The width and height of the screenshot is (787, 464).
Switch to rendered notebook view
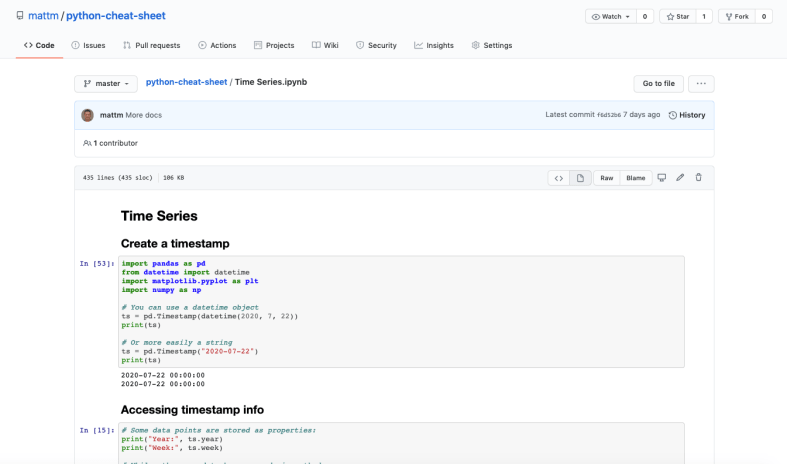580,178
